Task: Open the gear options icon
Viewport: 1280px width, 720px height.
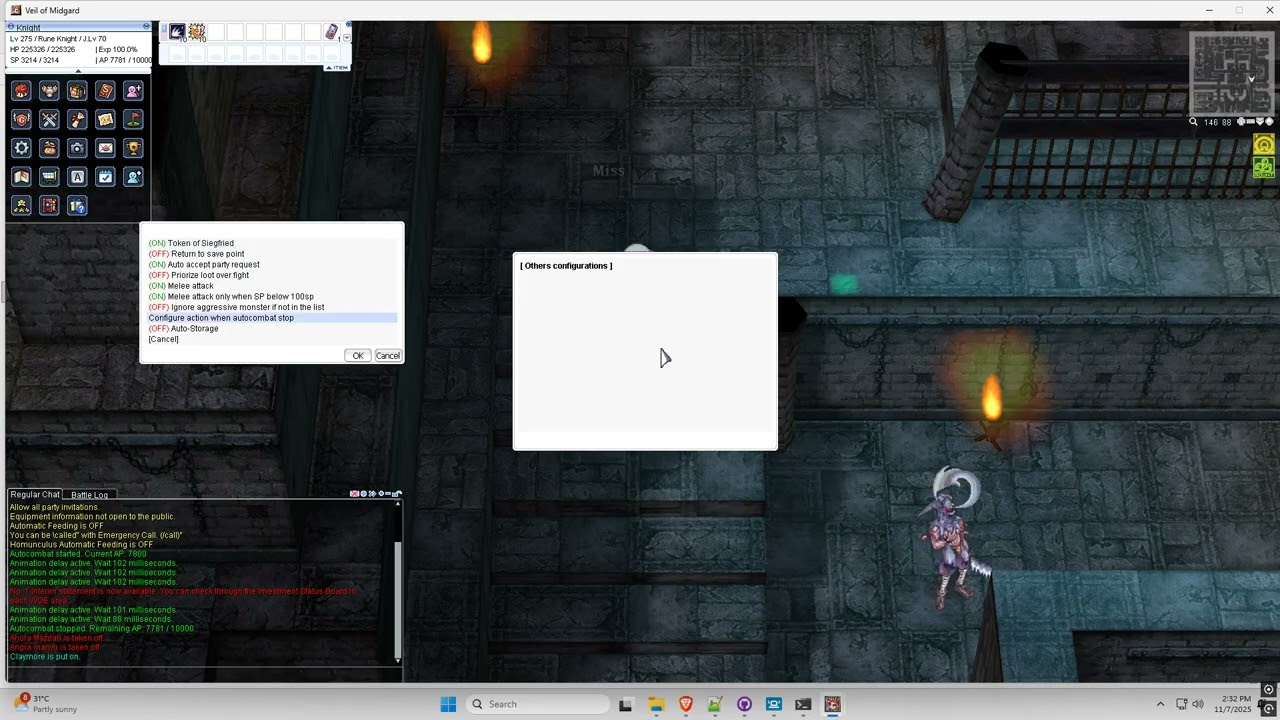Action: [x=21, y=148]
